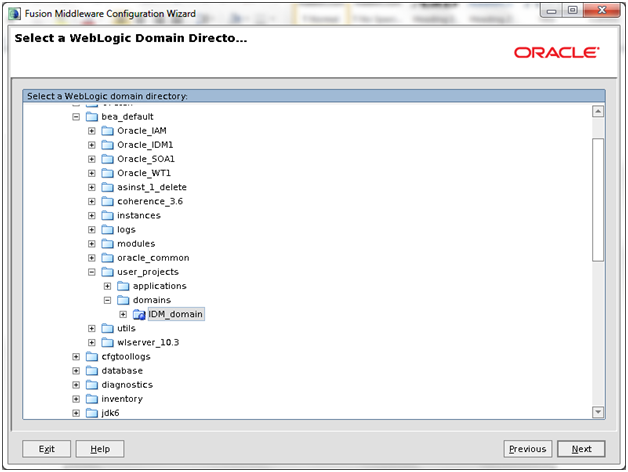Expand the logs tree node
Viewport: 628px width, 472px height.
click(92, 230)
